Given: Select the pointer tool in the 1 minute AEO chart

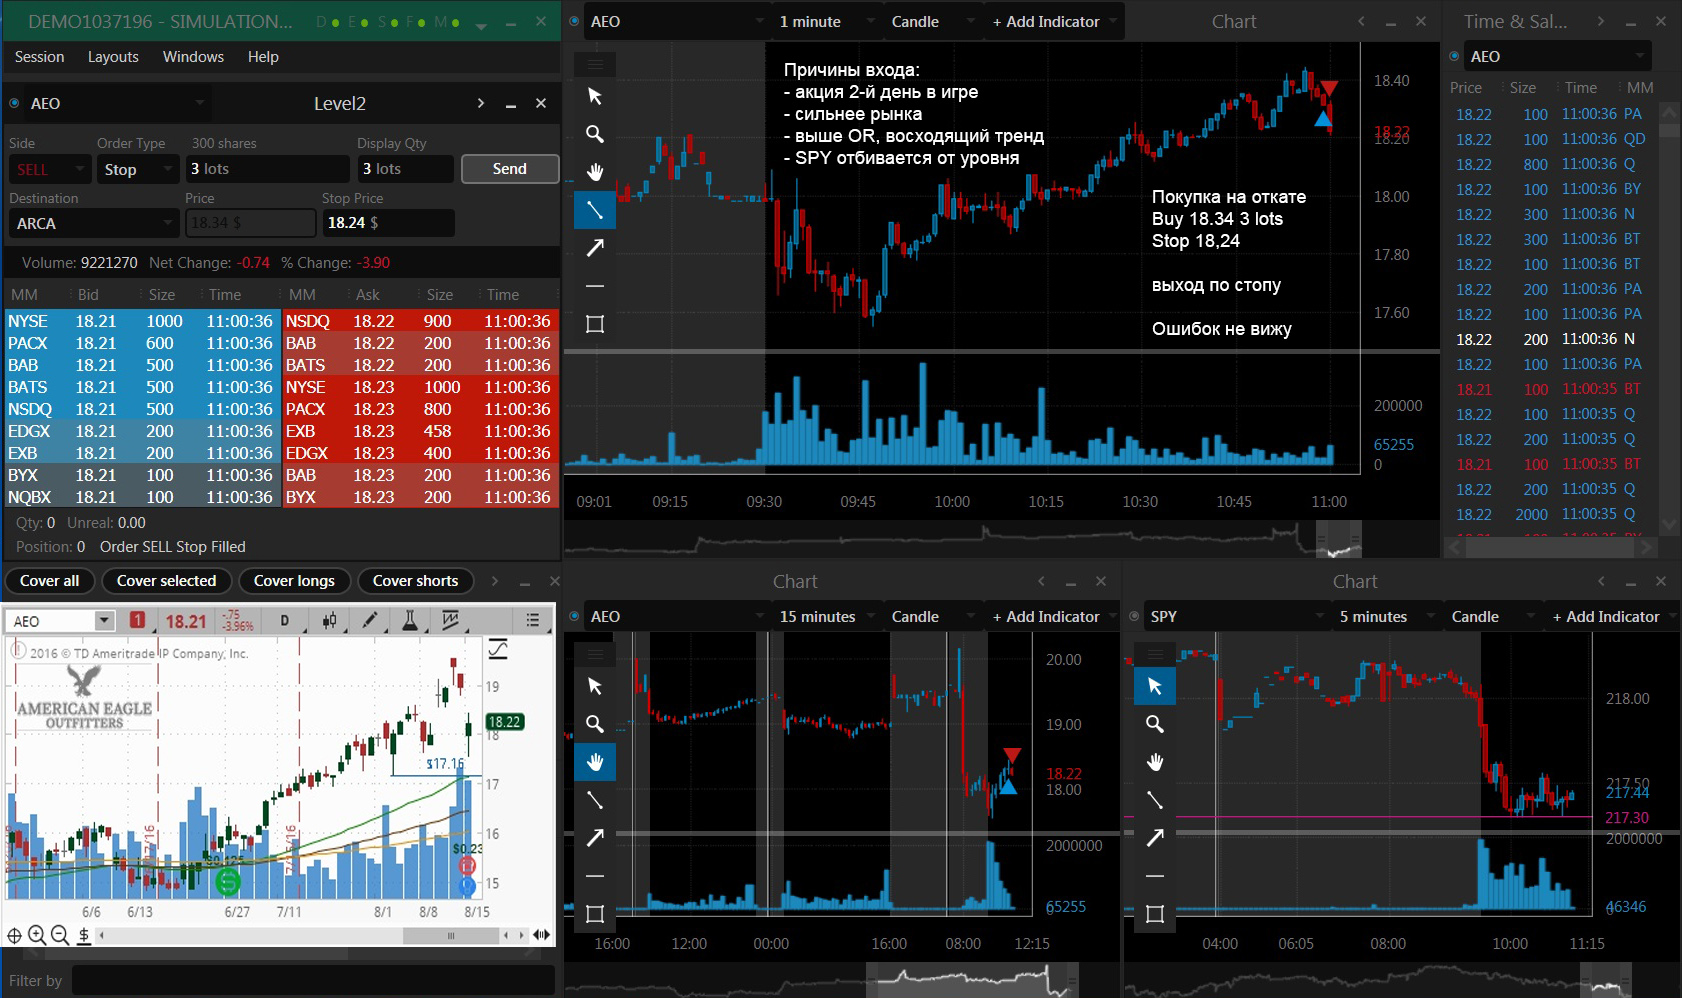Looking at the screenshot, I should [595, 96].
